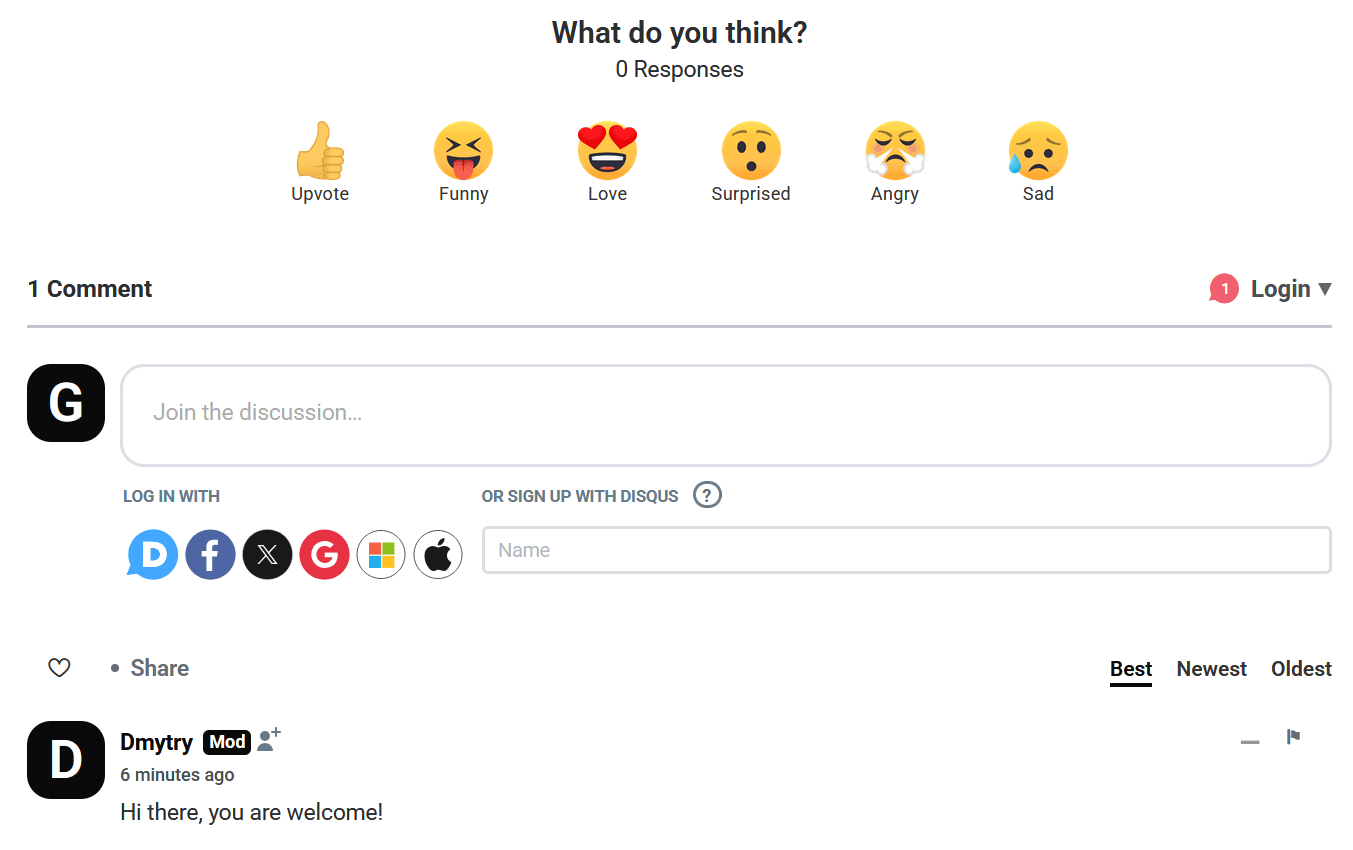
Task: Click the Join the discussion text box
Action: [725, 414]
